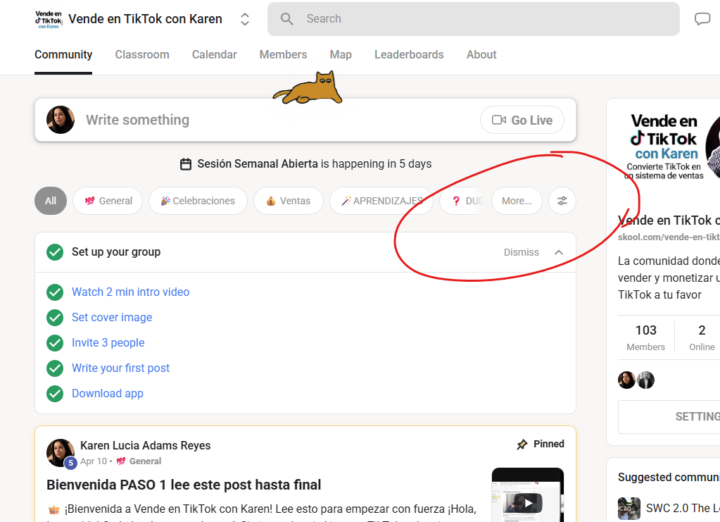Open the Invite 3 people link
The width and height of the screenshot is (720, 522).
click(108, 342)
